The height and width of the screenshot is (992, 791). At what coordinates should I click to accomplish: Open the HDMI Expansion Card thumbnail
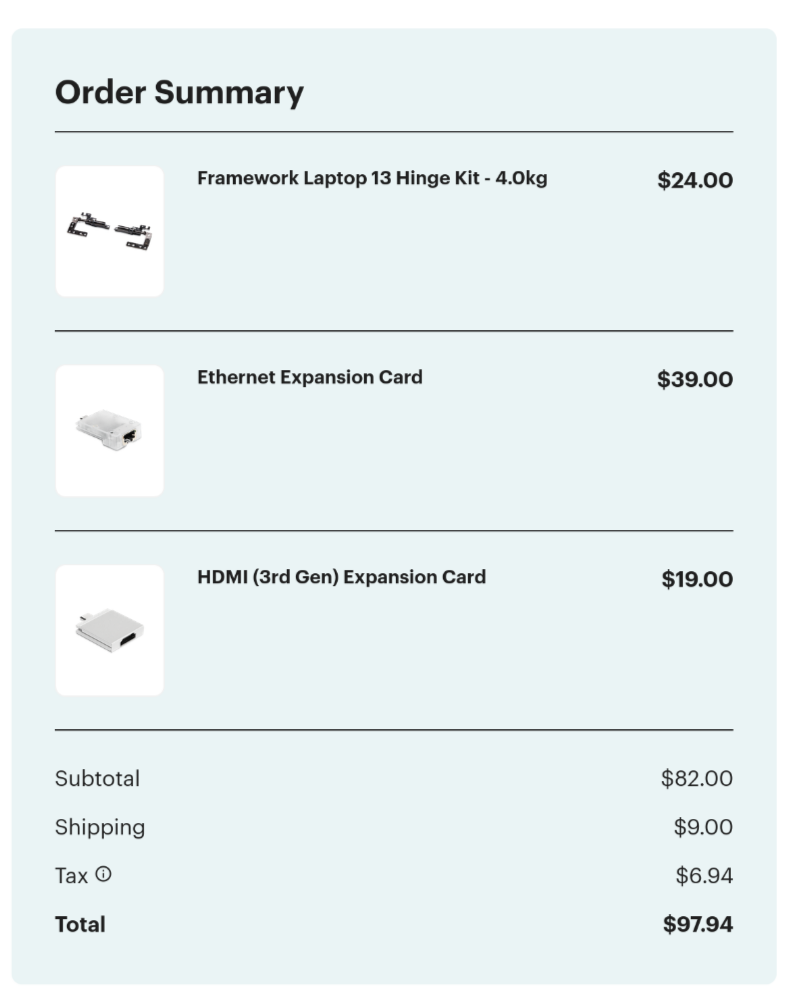[109, 631]
